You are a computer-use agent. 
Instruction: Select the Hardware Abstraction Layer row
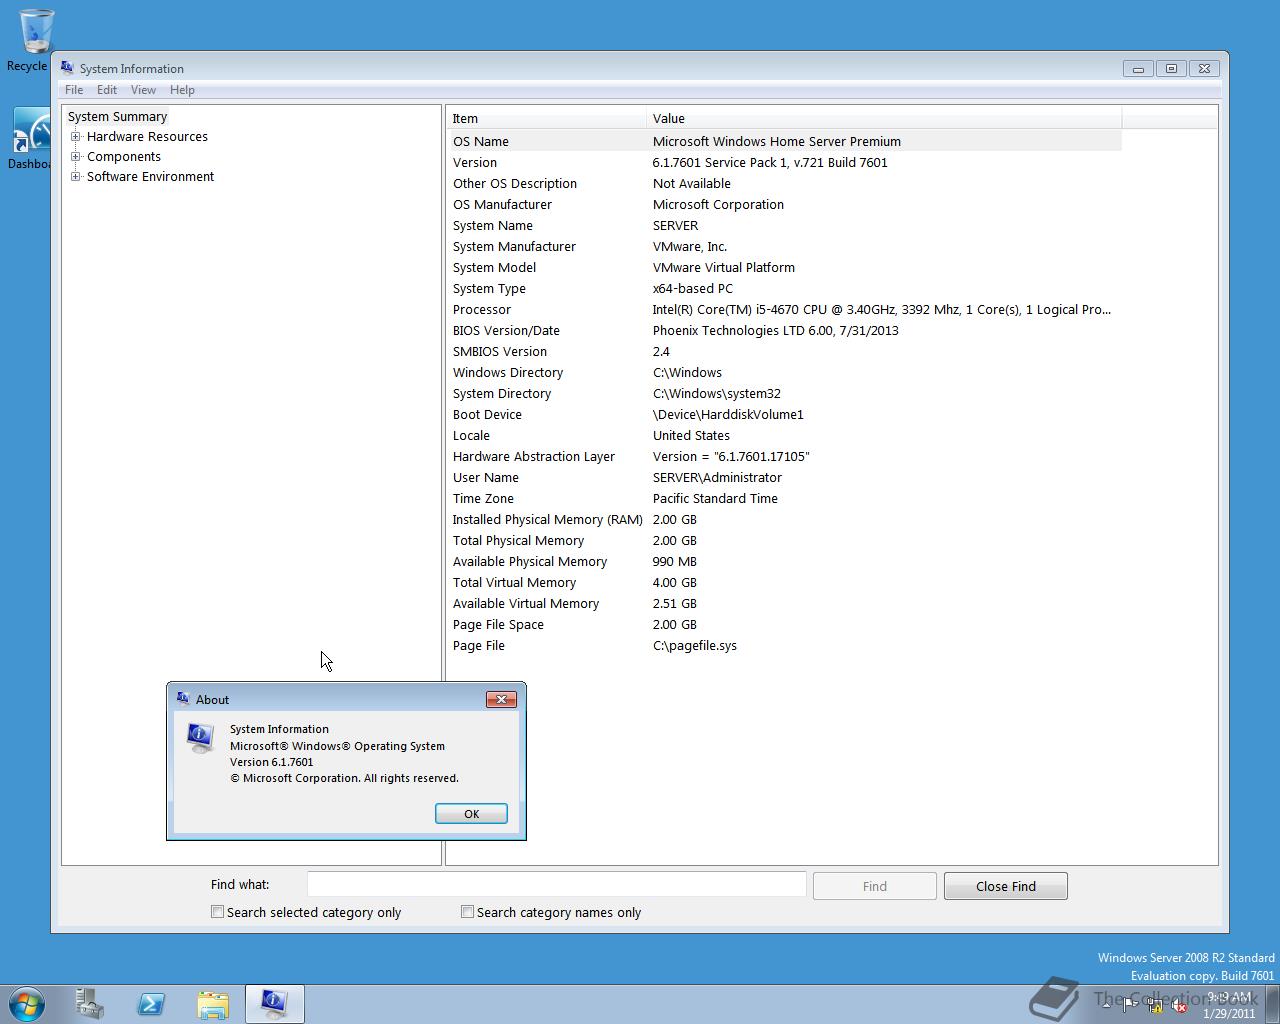[784, 456]
